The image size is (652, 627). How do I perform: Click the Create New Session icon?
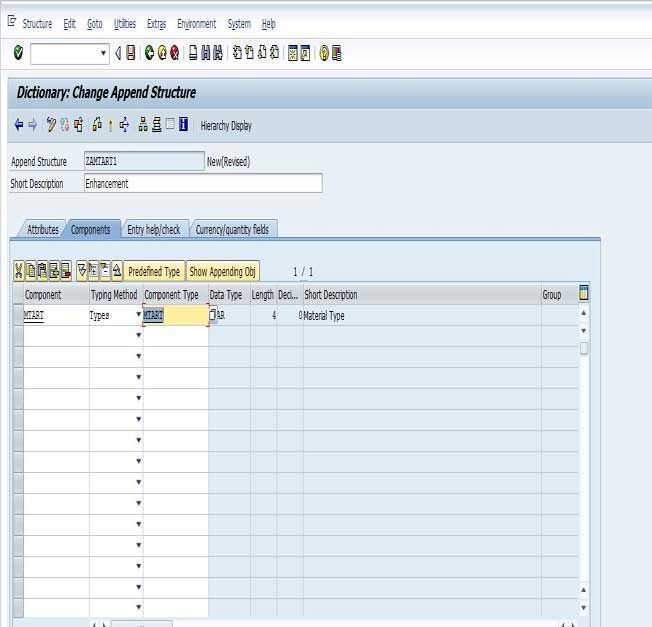[x=293, y=53]
